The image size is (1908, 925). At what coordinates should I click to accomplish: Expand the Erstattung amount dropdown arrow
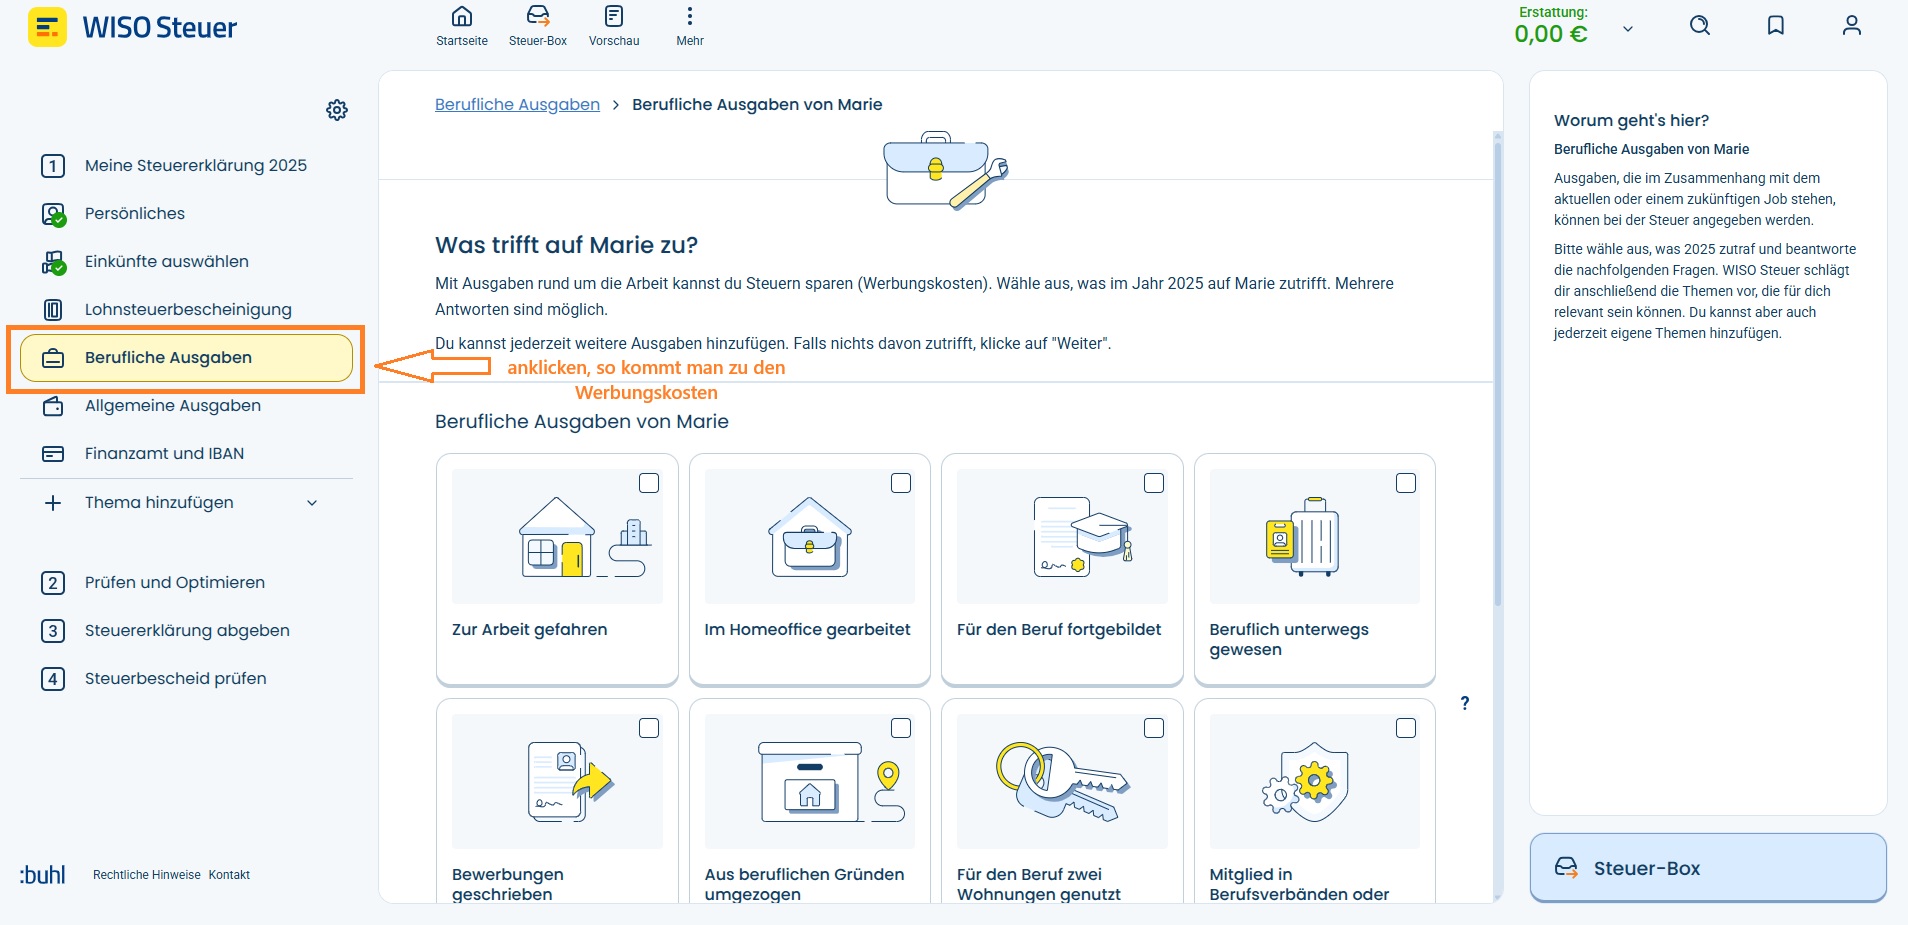point(1628,29)
